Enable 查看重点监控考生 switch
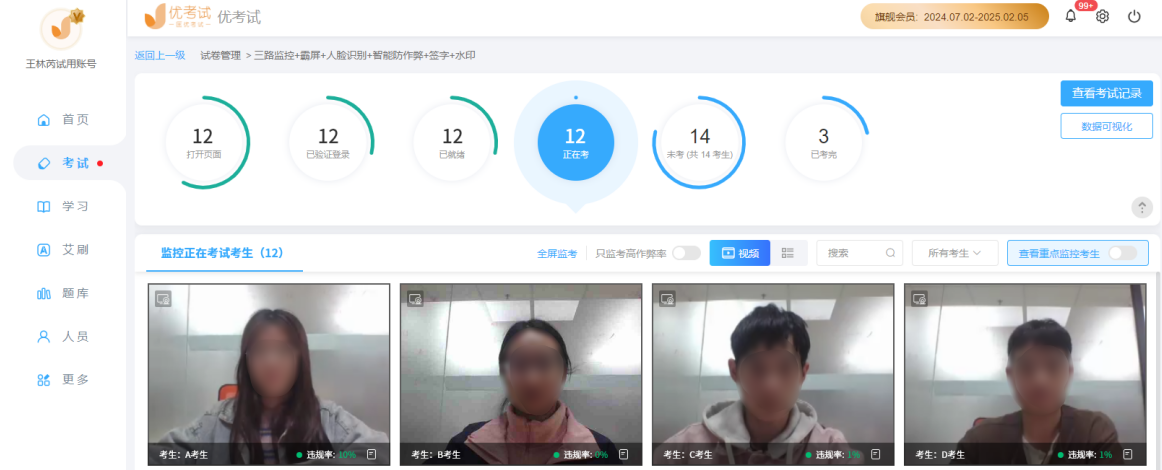1162x470 pixels. pos(1122,253)
